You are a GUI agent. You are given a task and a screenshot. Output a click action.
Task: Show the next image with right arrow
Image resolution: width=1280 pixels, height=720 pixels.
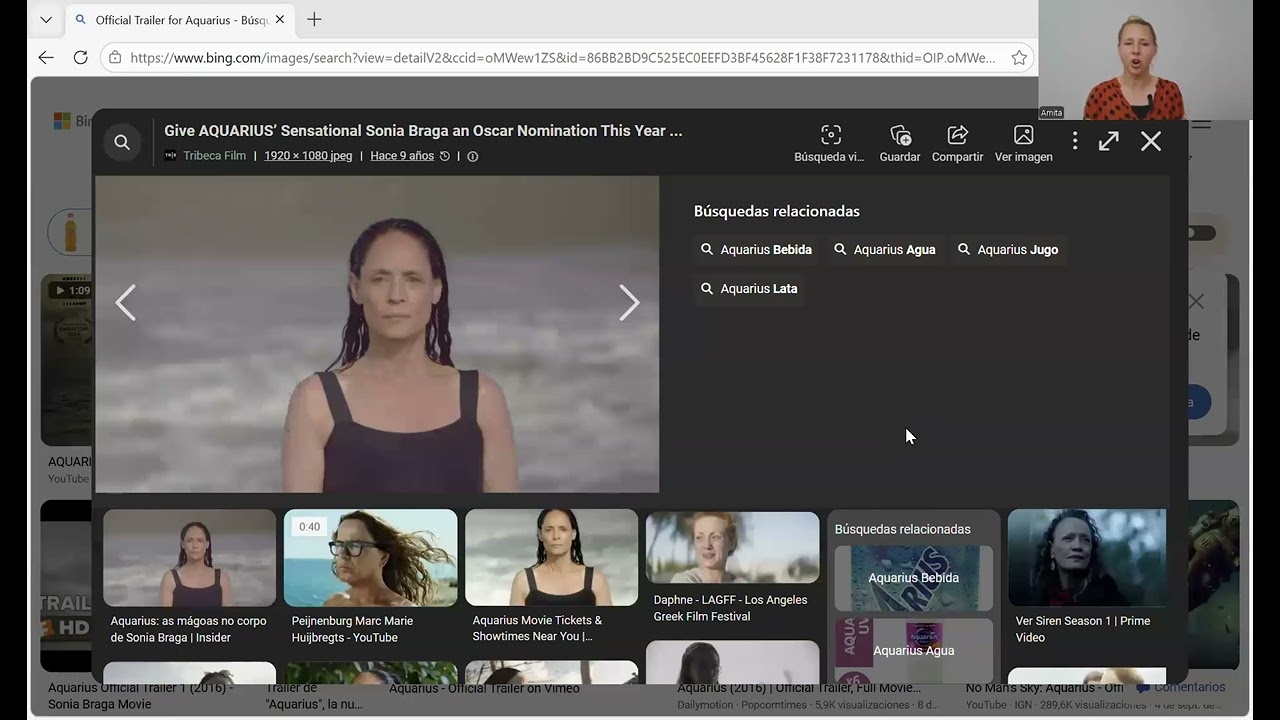pos(629,302)
